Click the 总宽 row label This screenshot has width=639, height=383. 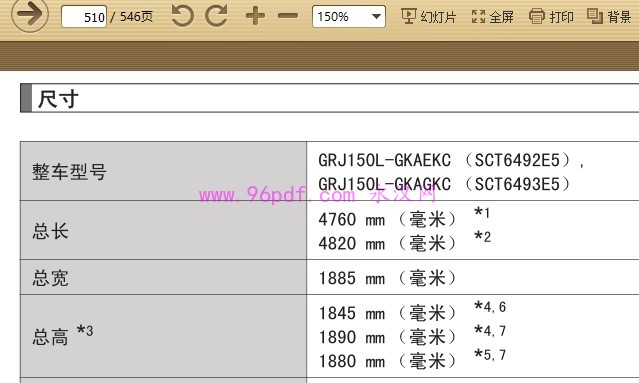coord(51,278)
